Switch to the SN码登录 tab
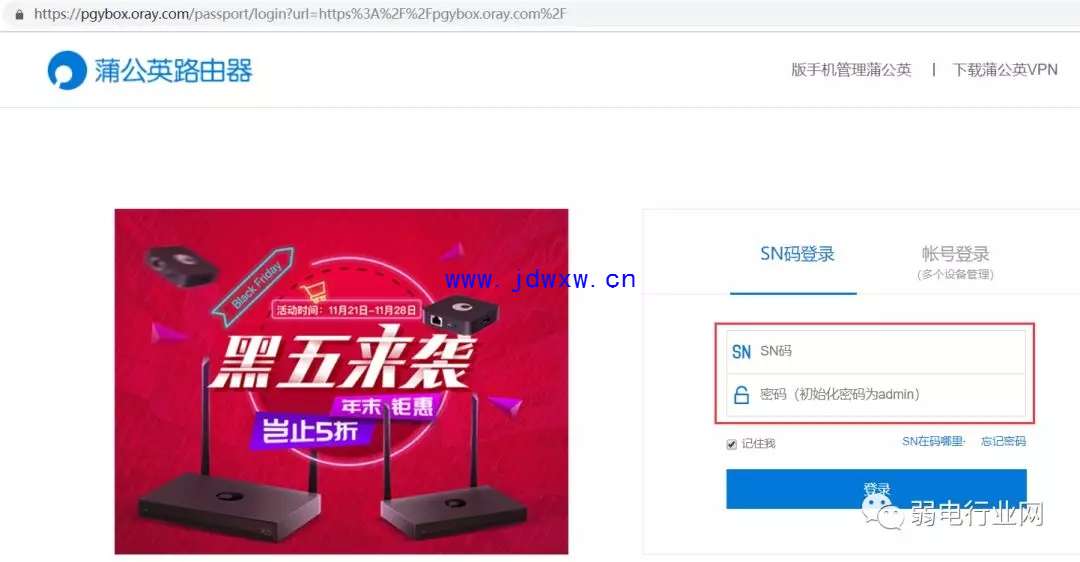 point(797,254)
